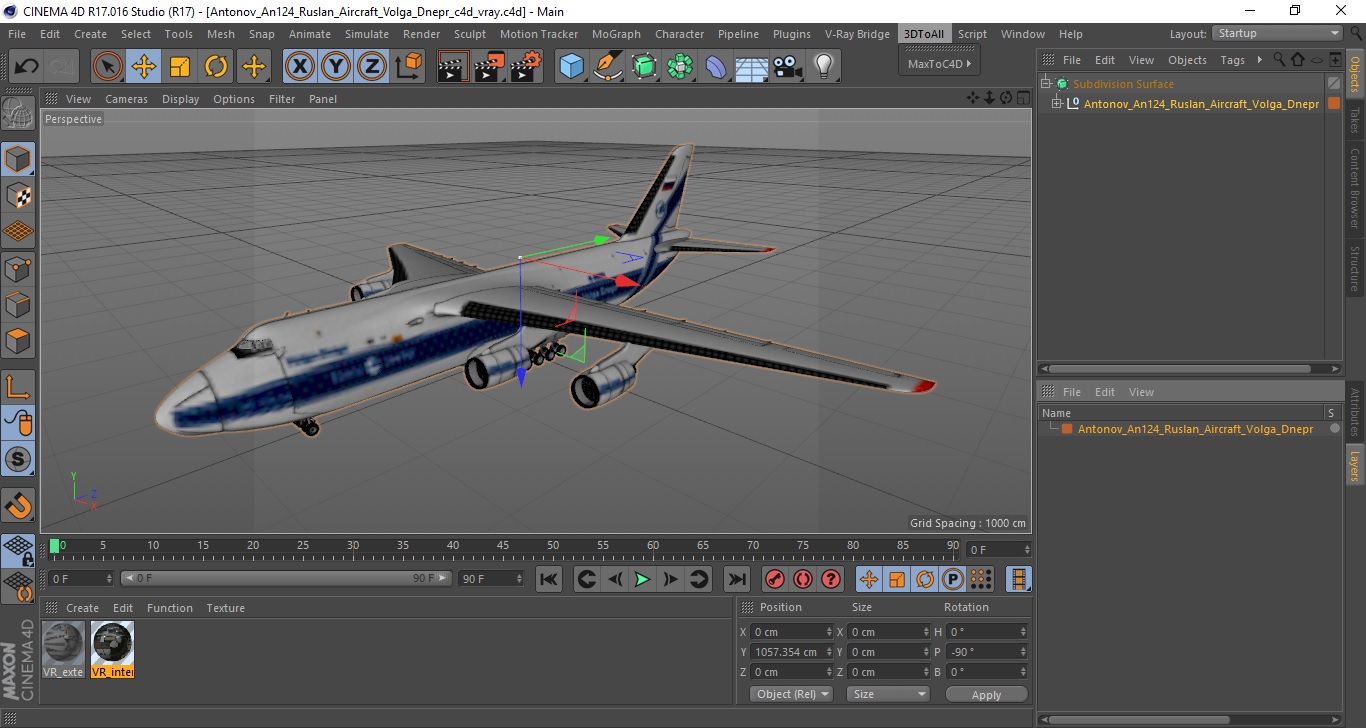The width and height of the screenshot is (1366, 728).
Task: Toggle the X axis lock
Action: coord(300,67)
